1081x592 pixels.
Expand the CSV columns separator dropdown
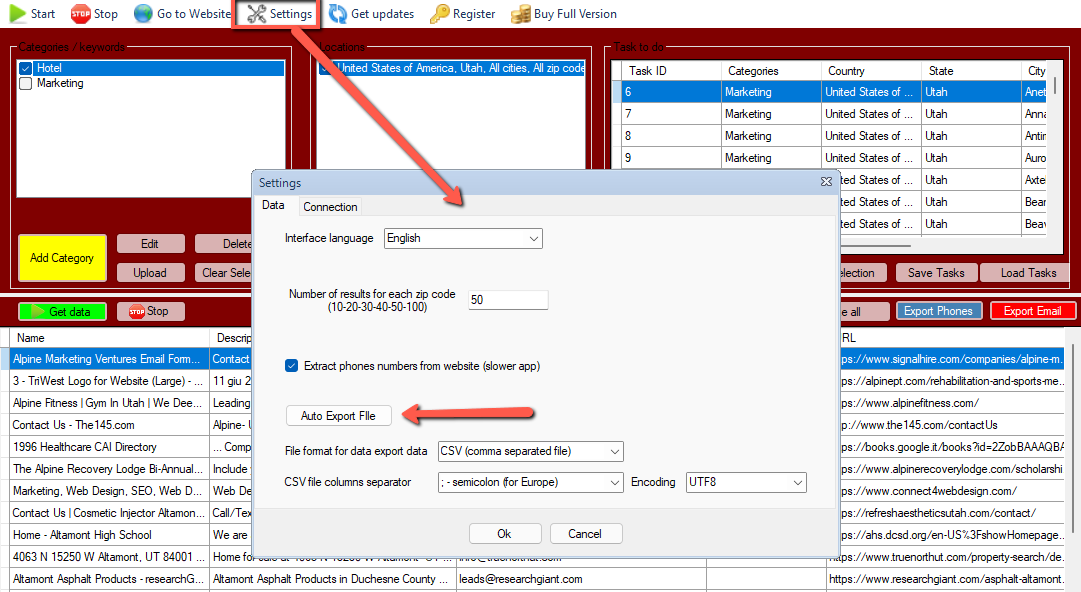click(x=614, y=483)
